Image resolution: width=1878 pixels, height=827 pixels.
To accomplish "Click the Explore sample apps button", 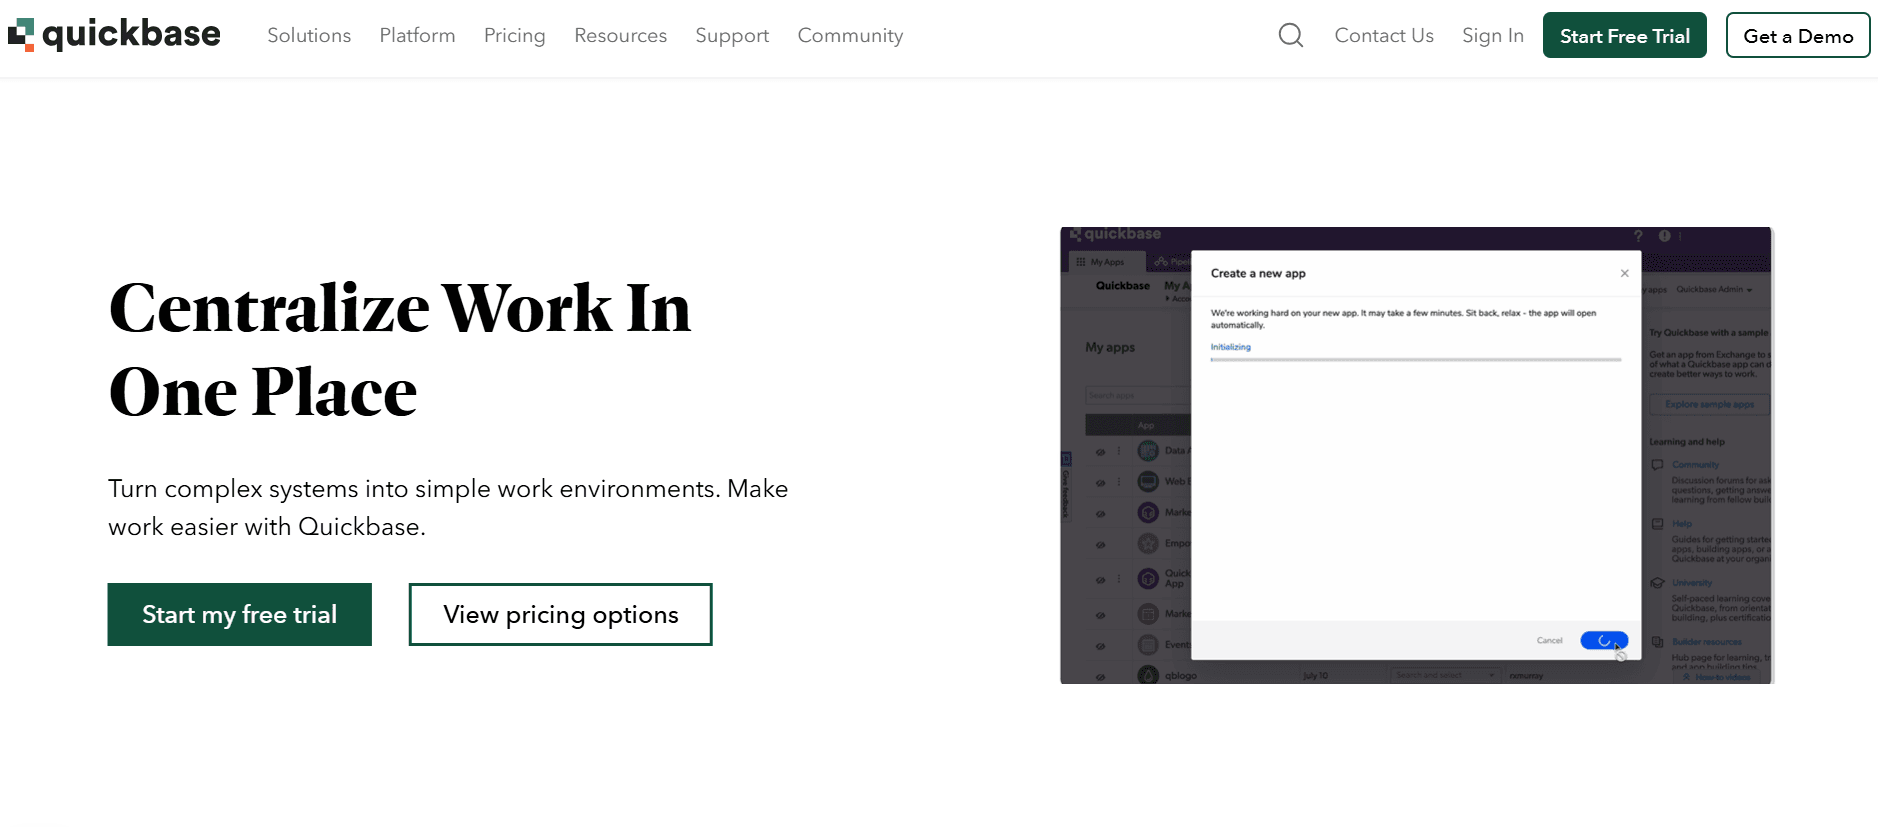I will (x=1709, y=404).
